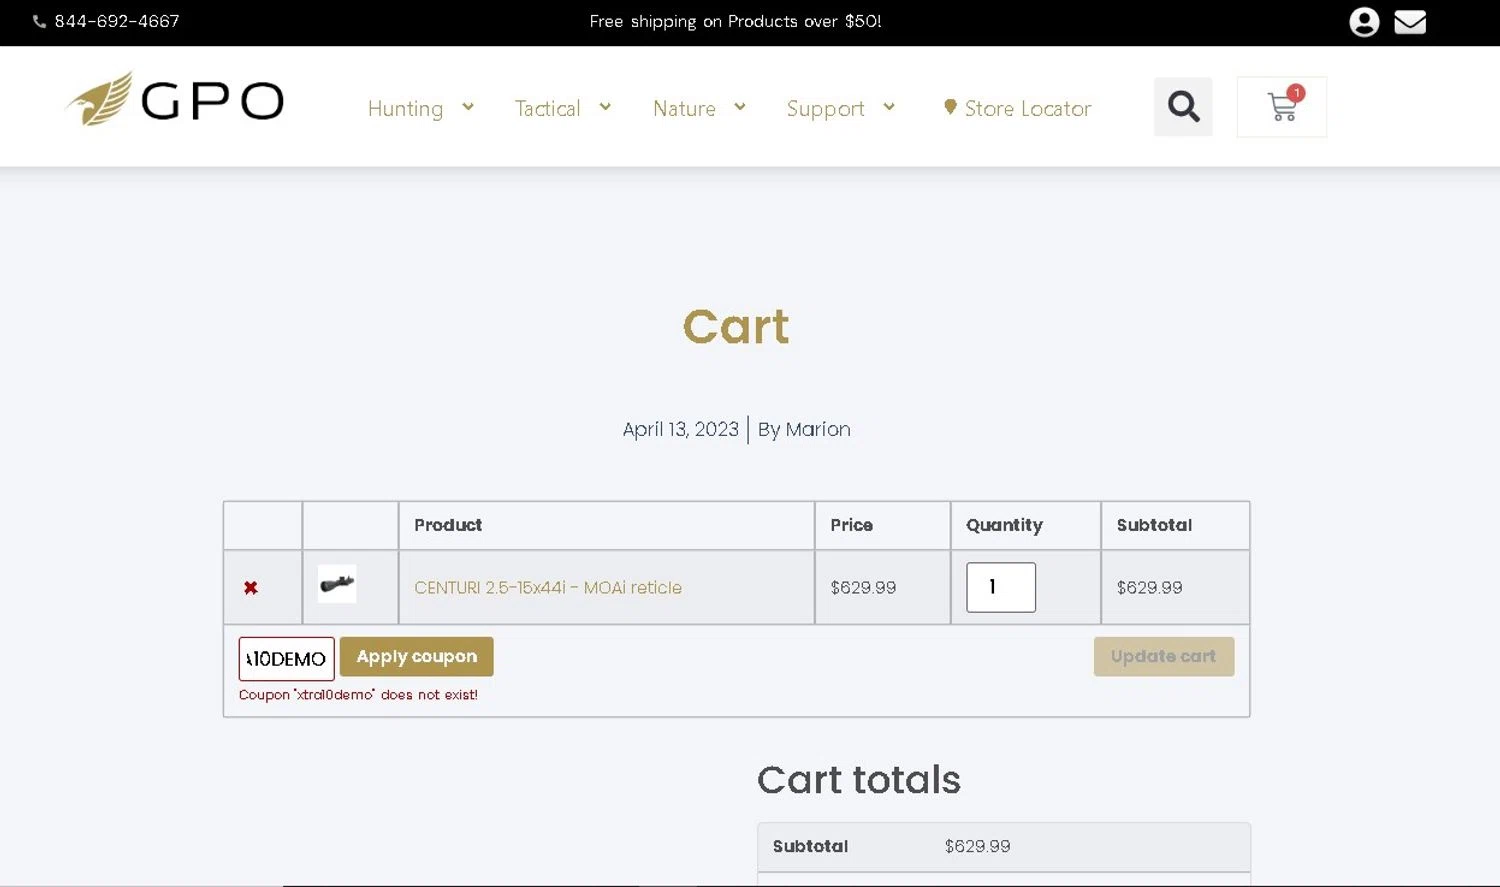Click the free shipping banner text
Image resolution: width=1500 pixels, height=887 pixels.
(735, 22)
